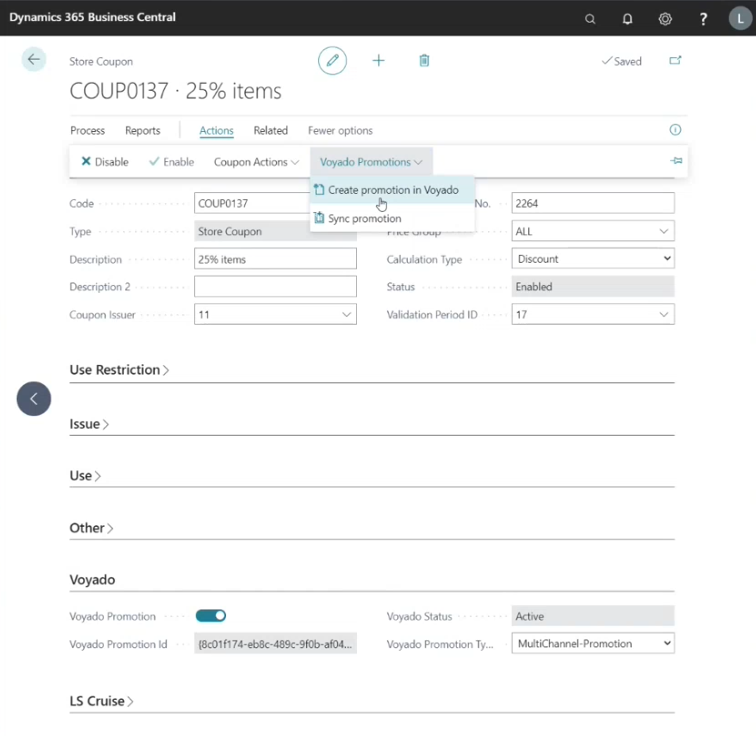Click the Saved status indicator
The image size is (756, 736).
point(621,61)
